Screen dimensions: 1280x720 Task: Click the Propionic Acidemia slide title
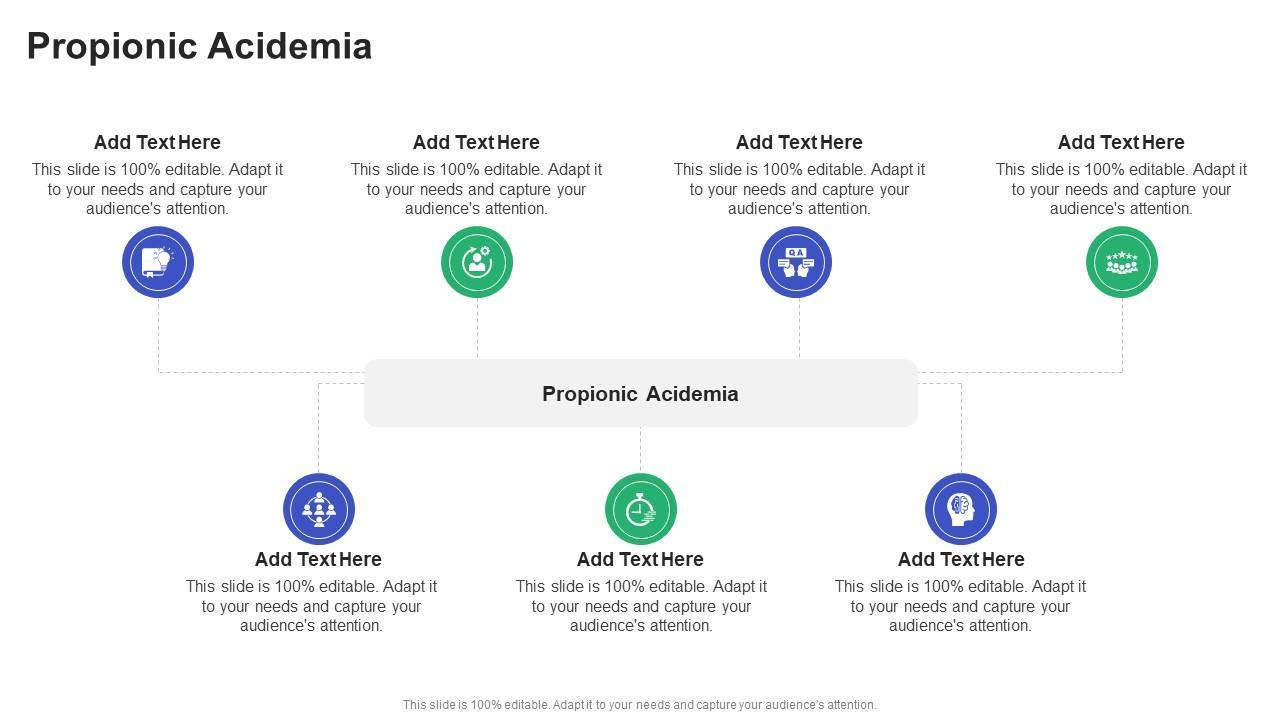coord(200,46)
